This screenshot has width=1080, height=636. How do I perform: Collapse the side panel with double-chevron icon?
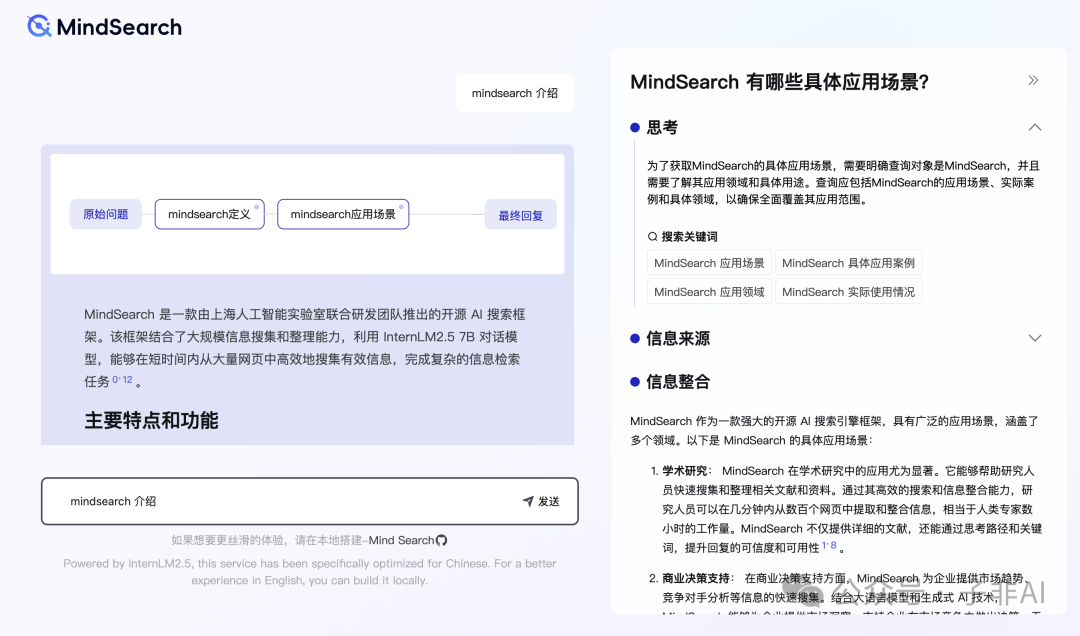[1033, 81]
